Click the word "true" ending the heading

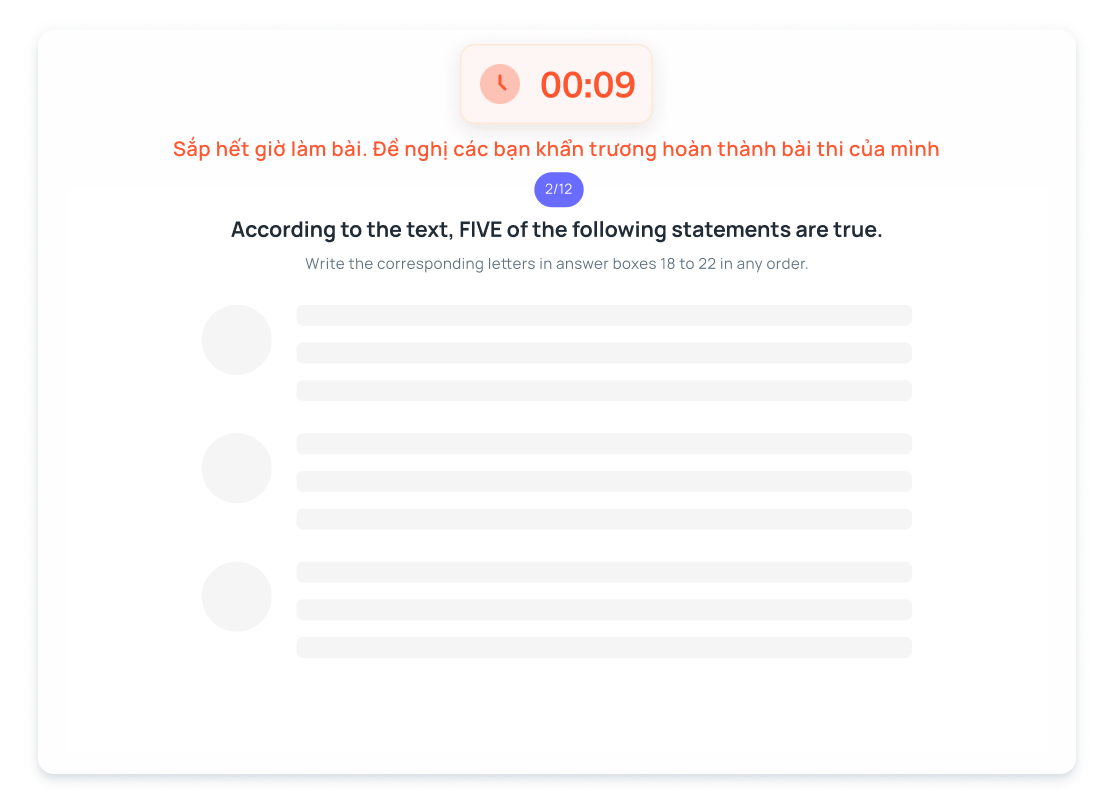point(855,229)
